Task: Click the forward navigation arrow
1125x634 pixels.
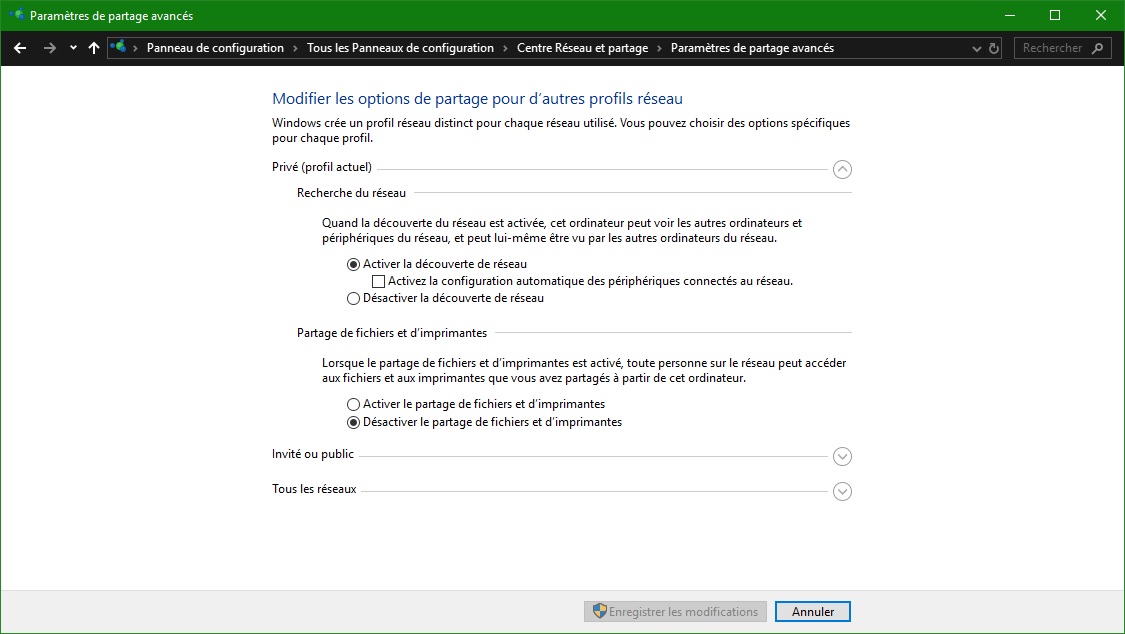Action: (x=50, y=48)
